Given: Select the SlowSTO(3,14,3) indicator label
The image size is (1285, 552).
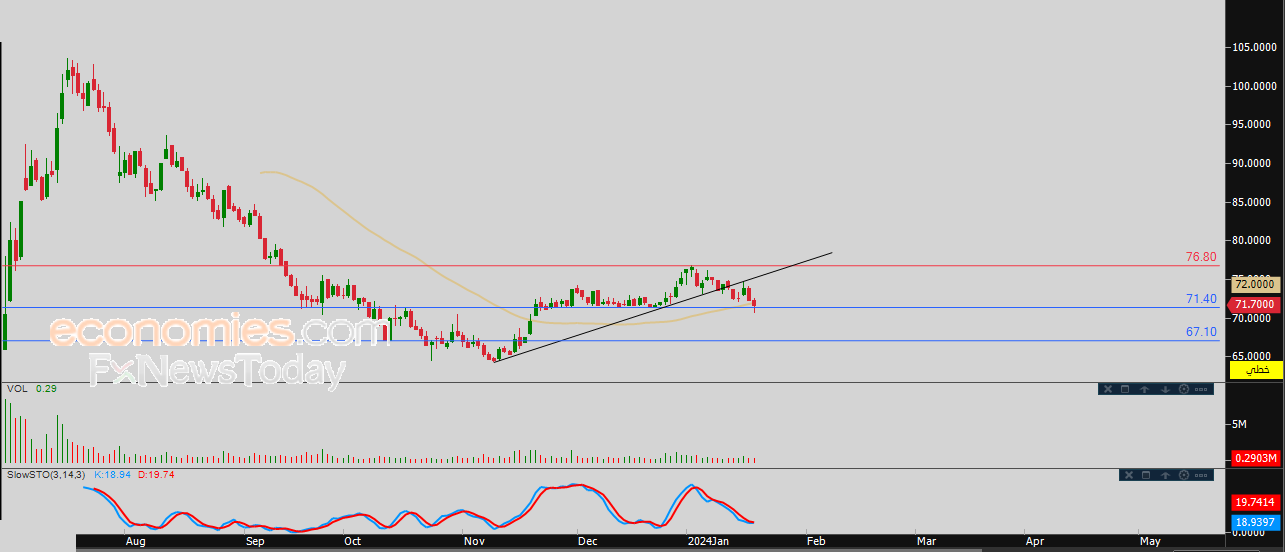Looking at the screenshot, I should click(47, 474).
